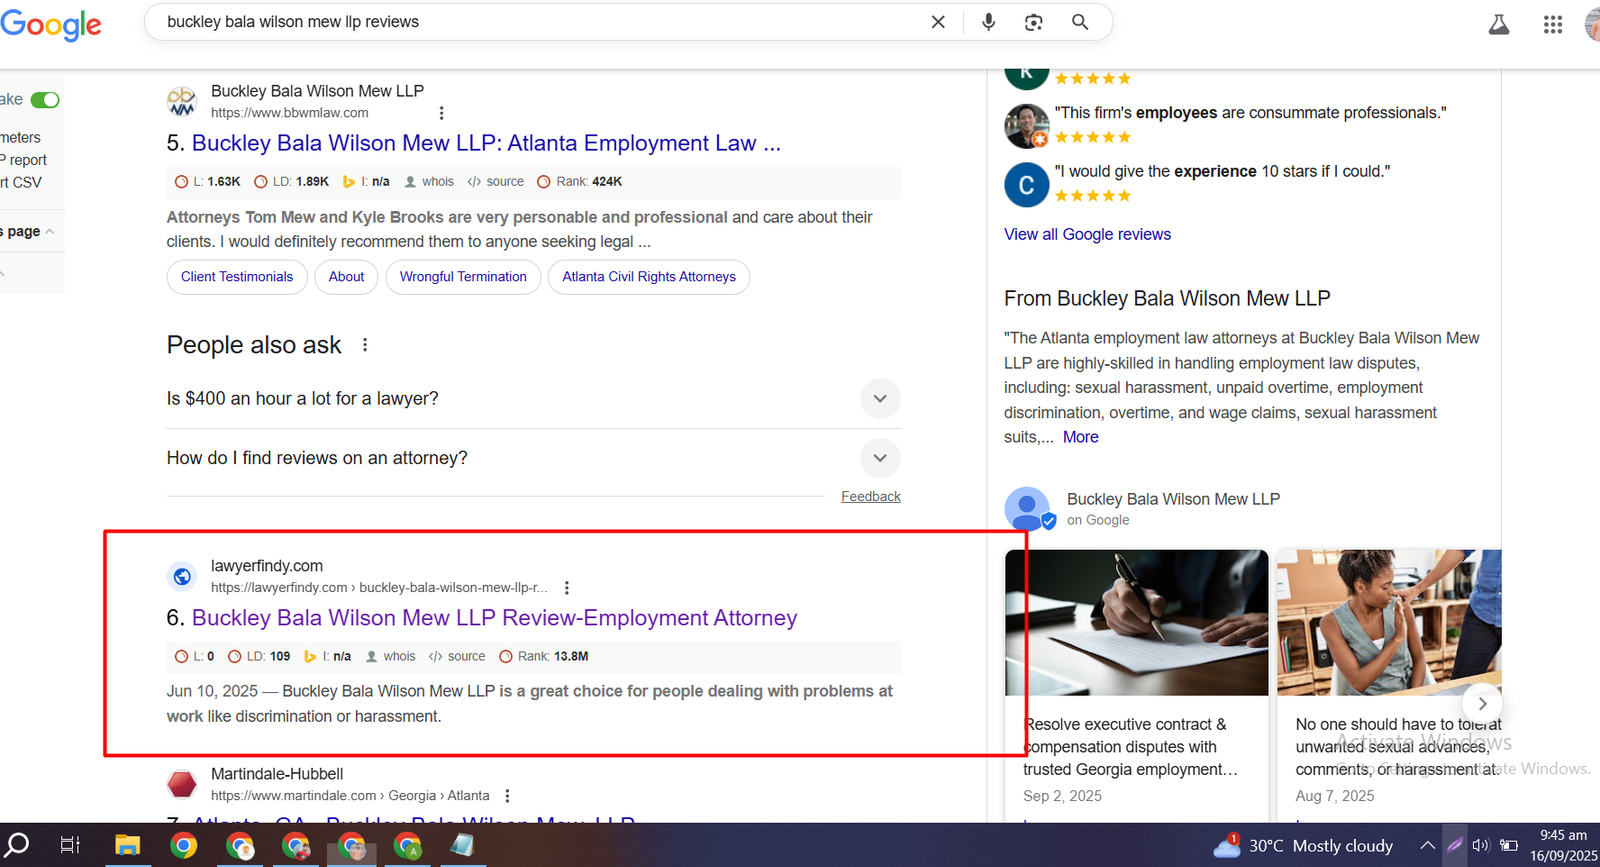This screenshot has height=867, width=1600.
Task: Open File Explorer from the taskbar
Action: [127, 846]
